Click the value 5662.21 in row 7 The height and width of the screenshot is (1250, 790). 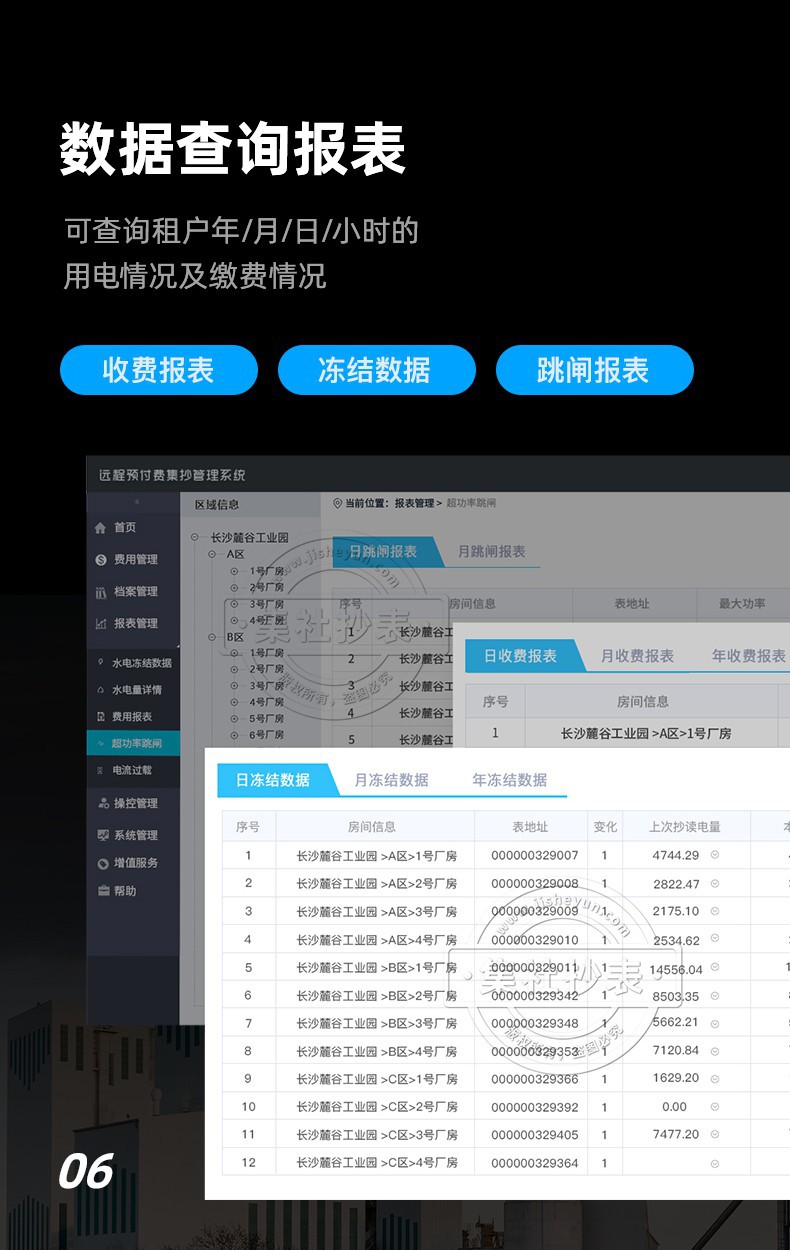675,1022
